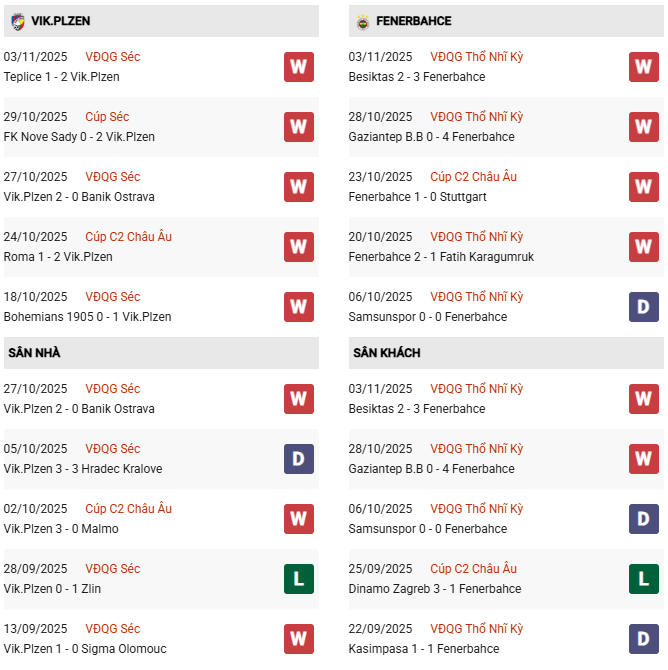
Task: Click the D badge for Hradec Kralove match
Action: click(x=298, y=459)
